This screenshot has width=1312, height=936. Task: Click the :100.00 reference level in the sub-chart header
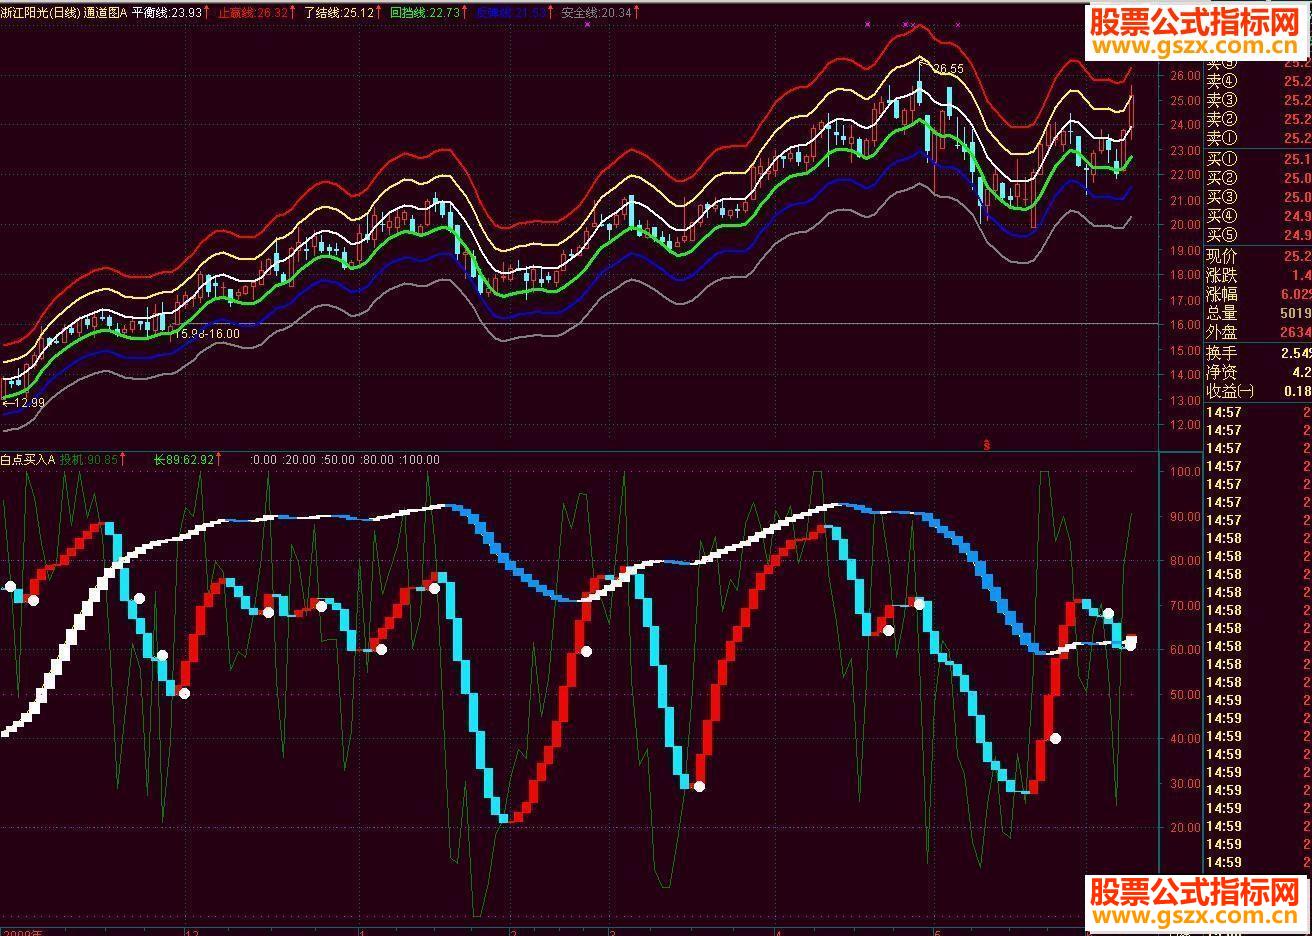tap(419, 460)
